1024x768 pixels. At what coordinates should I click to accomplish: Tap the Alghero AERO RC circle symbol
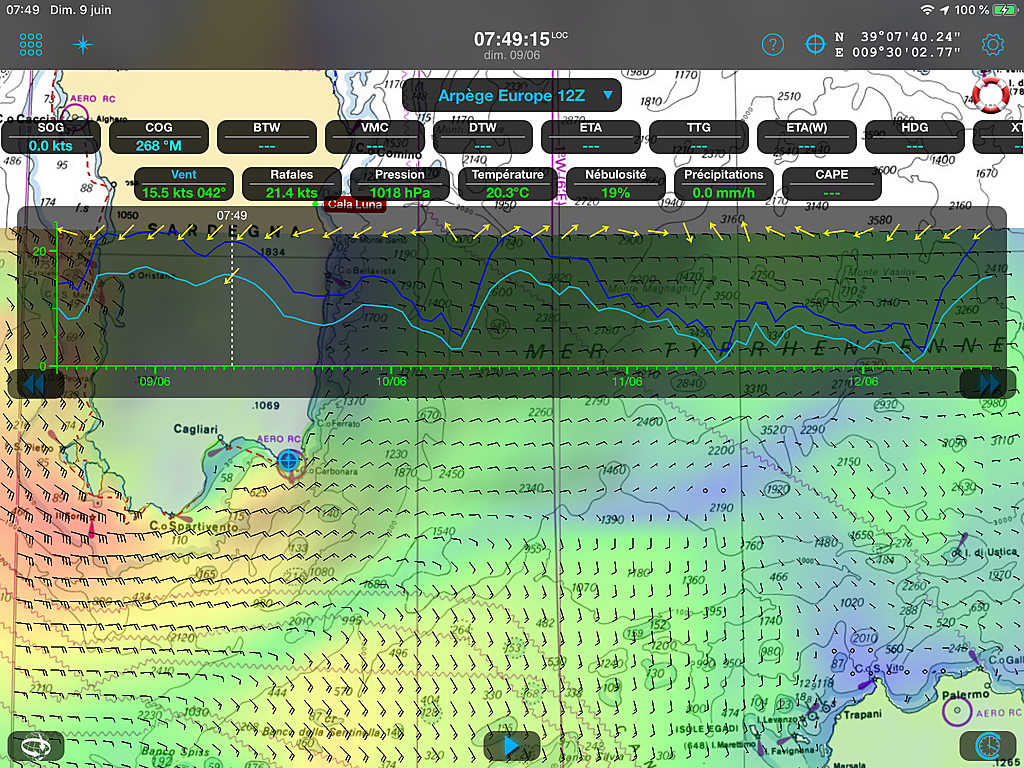pos(76,118)
